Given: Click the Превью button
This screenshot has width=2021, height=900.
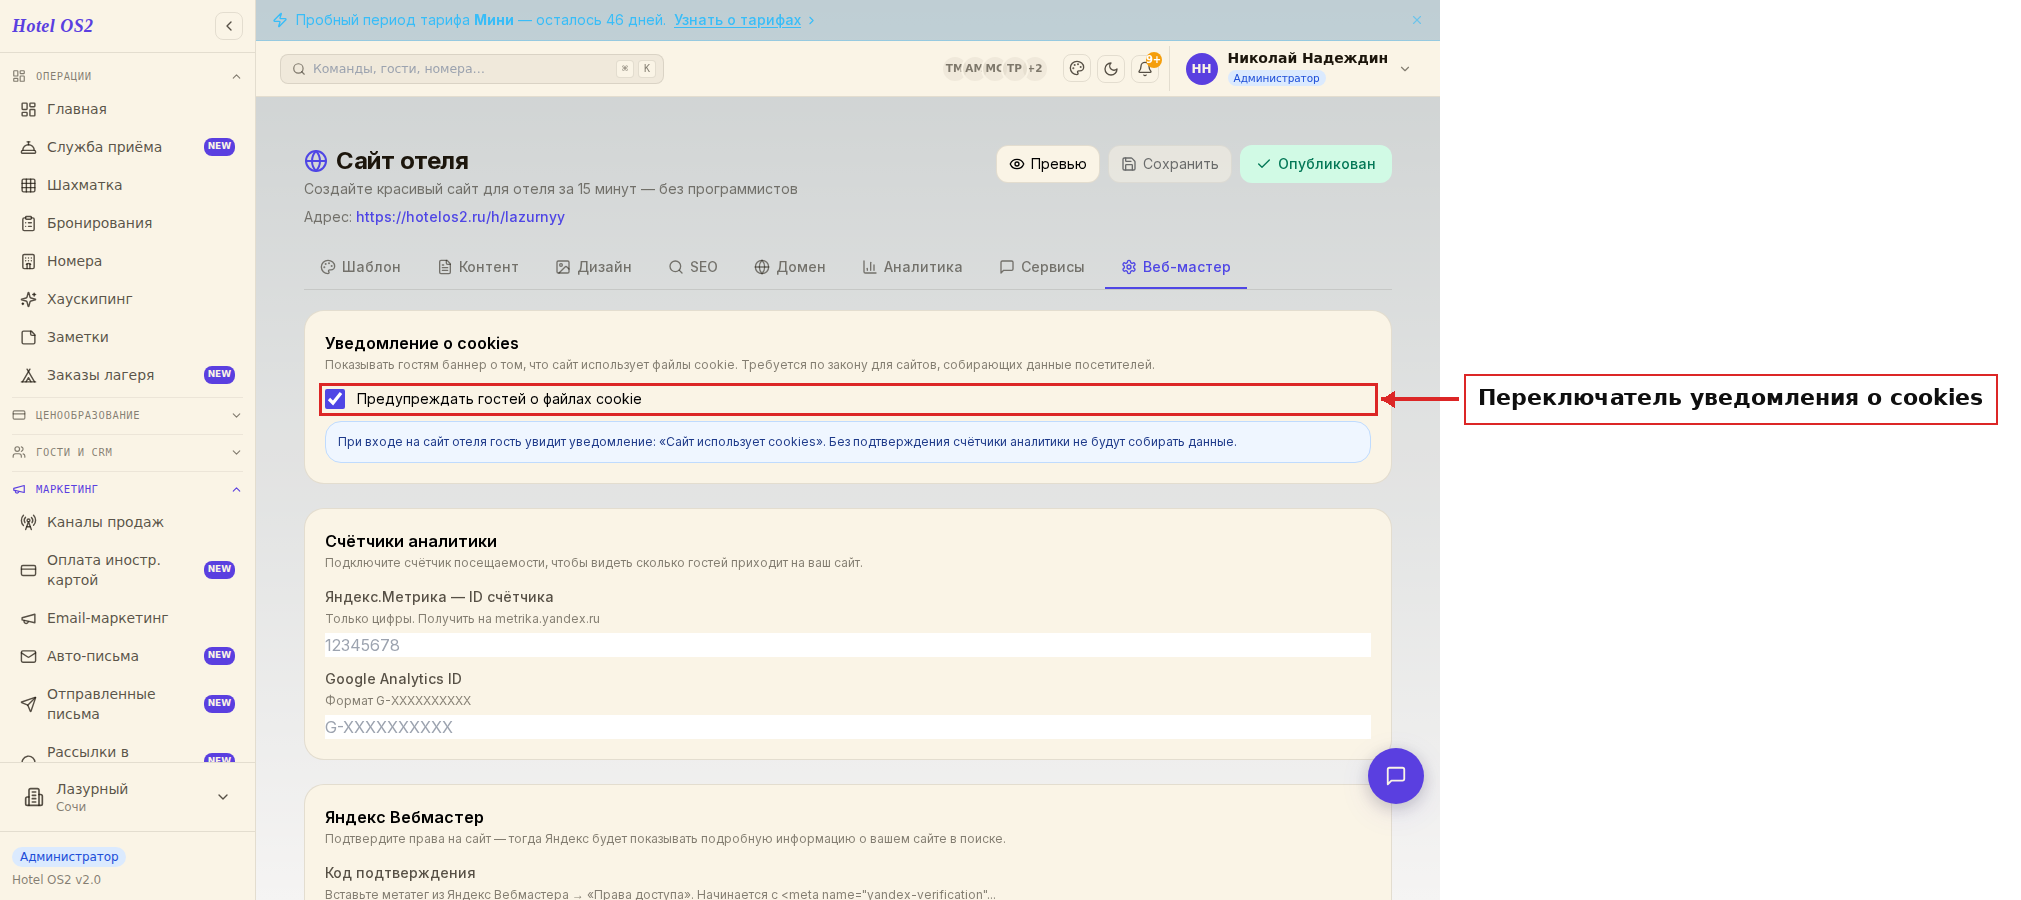Looking at the screenshot, I should click(x=1048, y=164).
